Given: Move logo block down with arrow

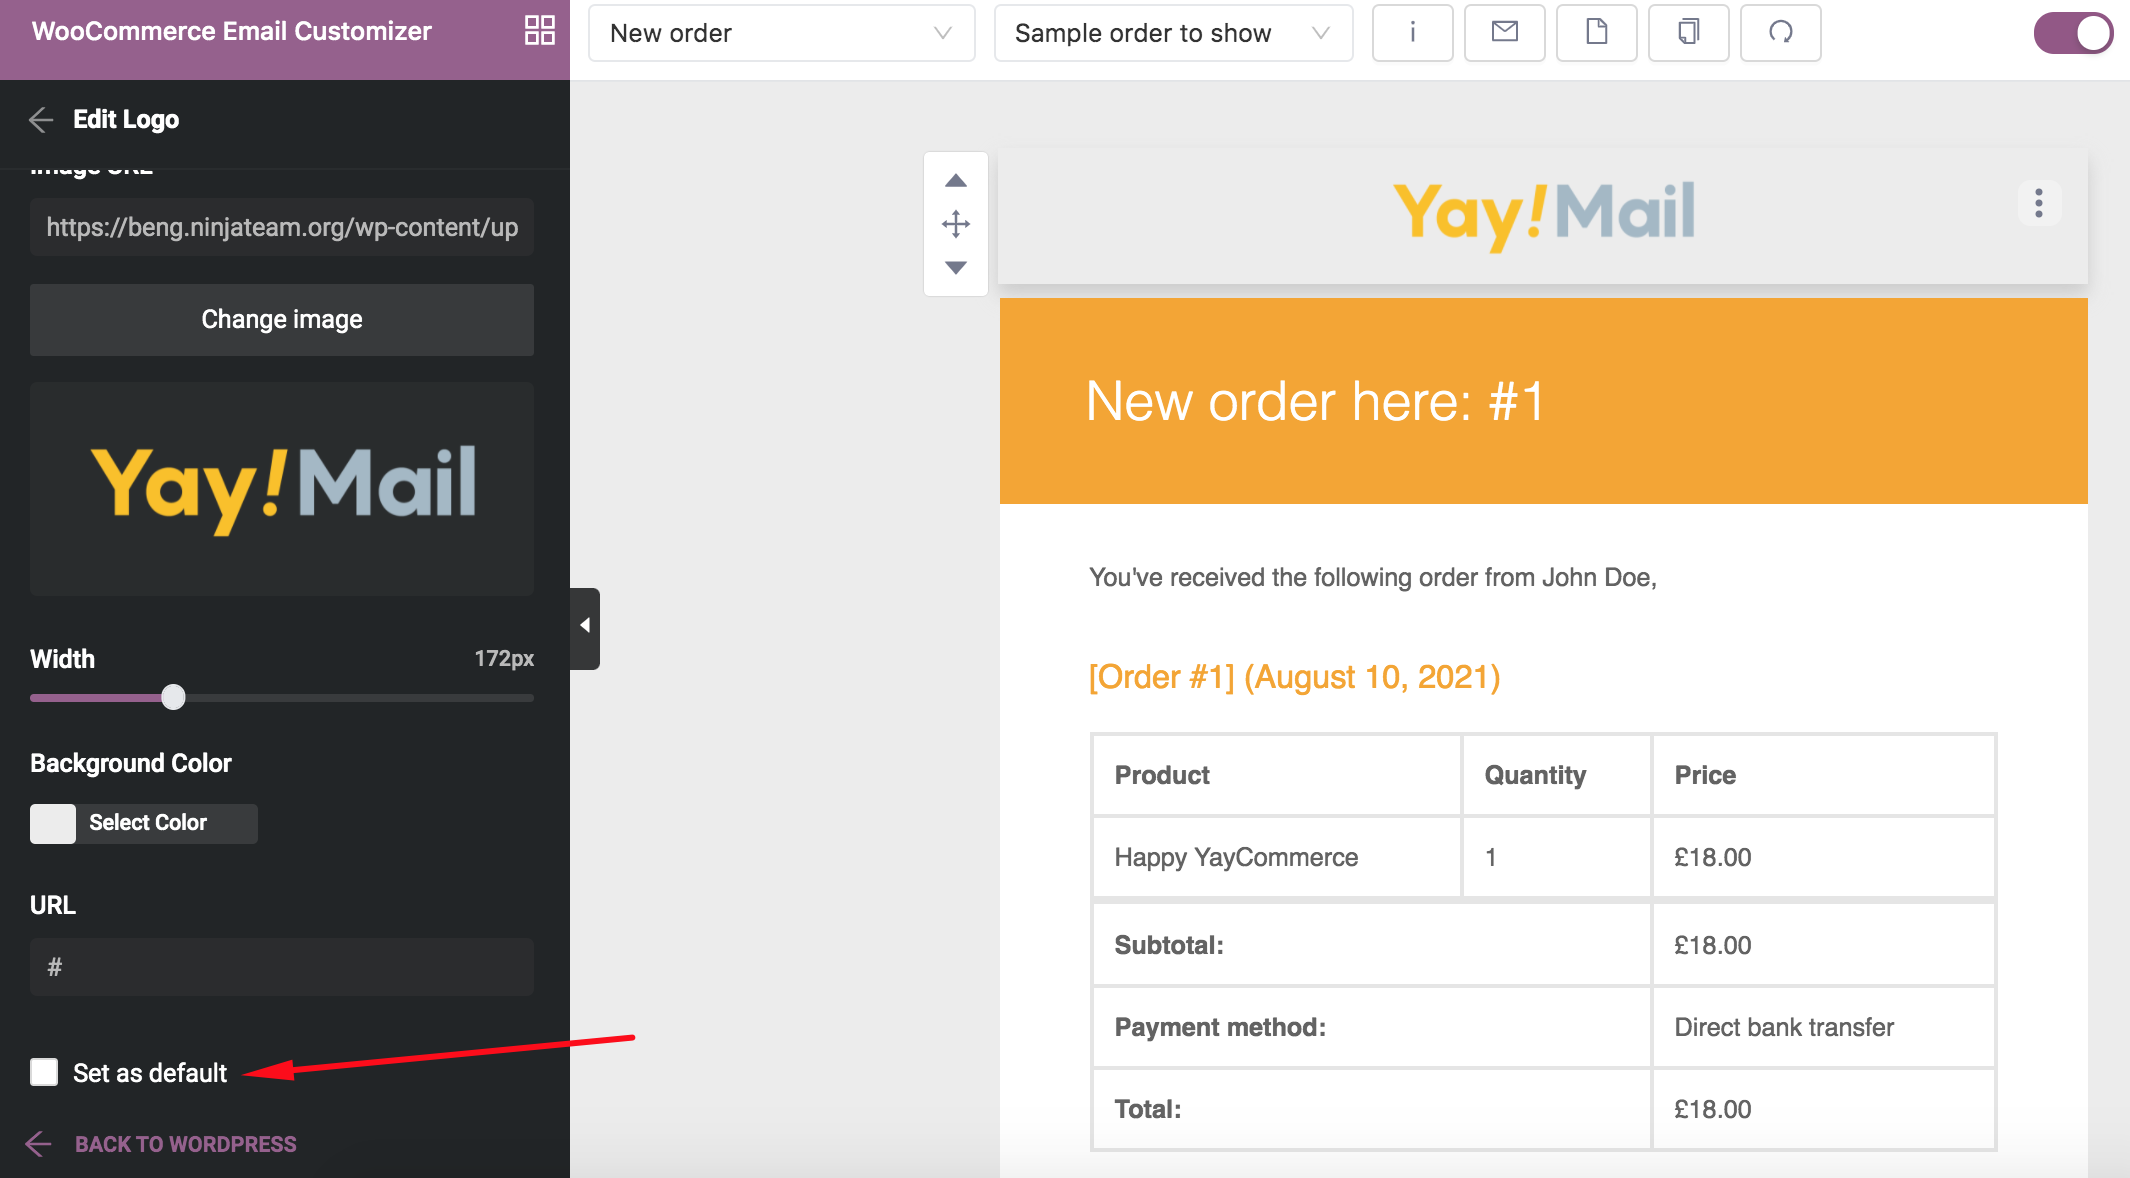Looking at the screenshot, I should (956, 267).
